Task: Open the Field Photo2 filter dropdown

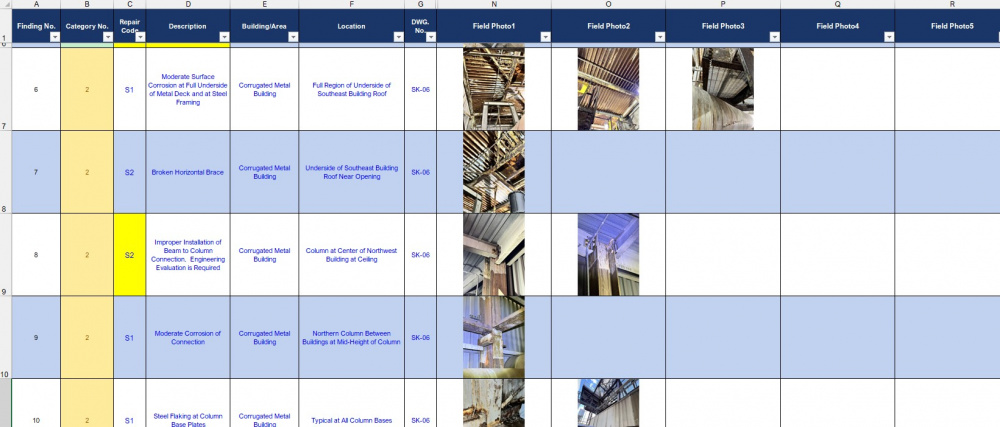Action: (660, 38)
